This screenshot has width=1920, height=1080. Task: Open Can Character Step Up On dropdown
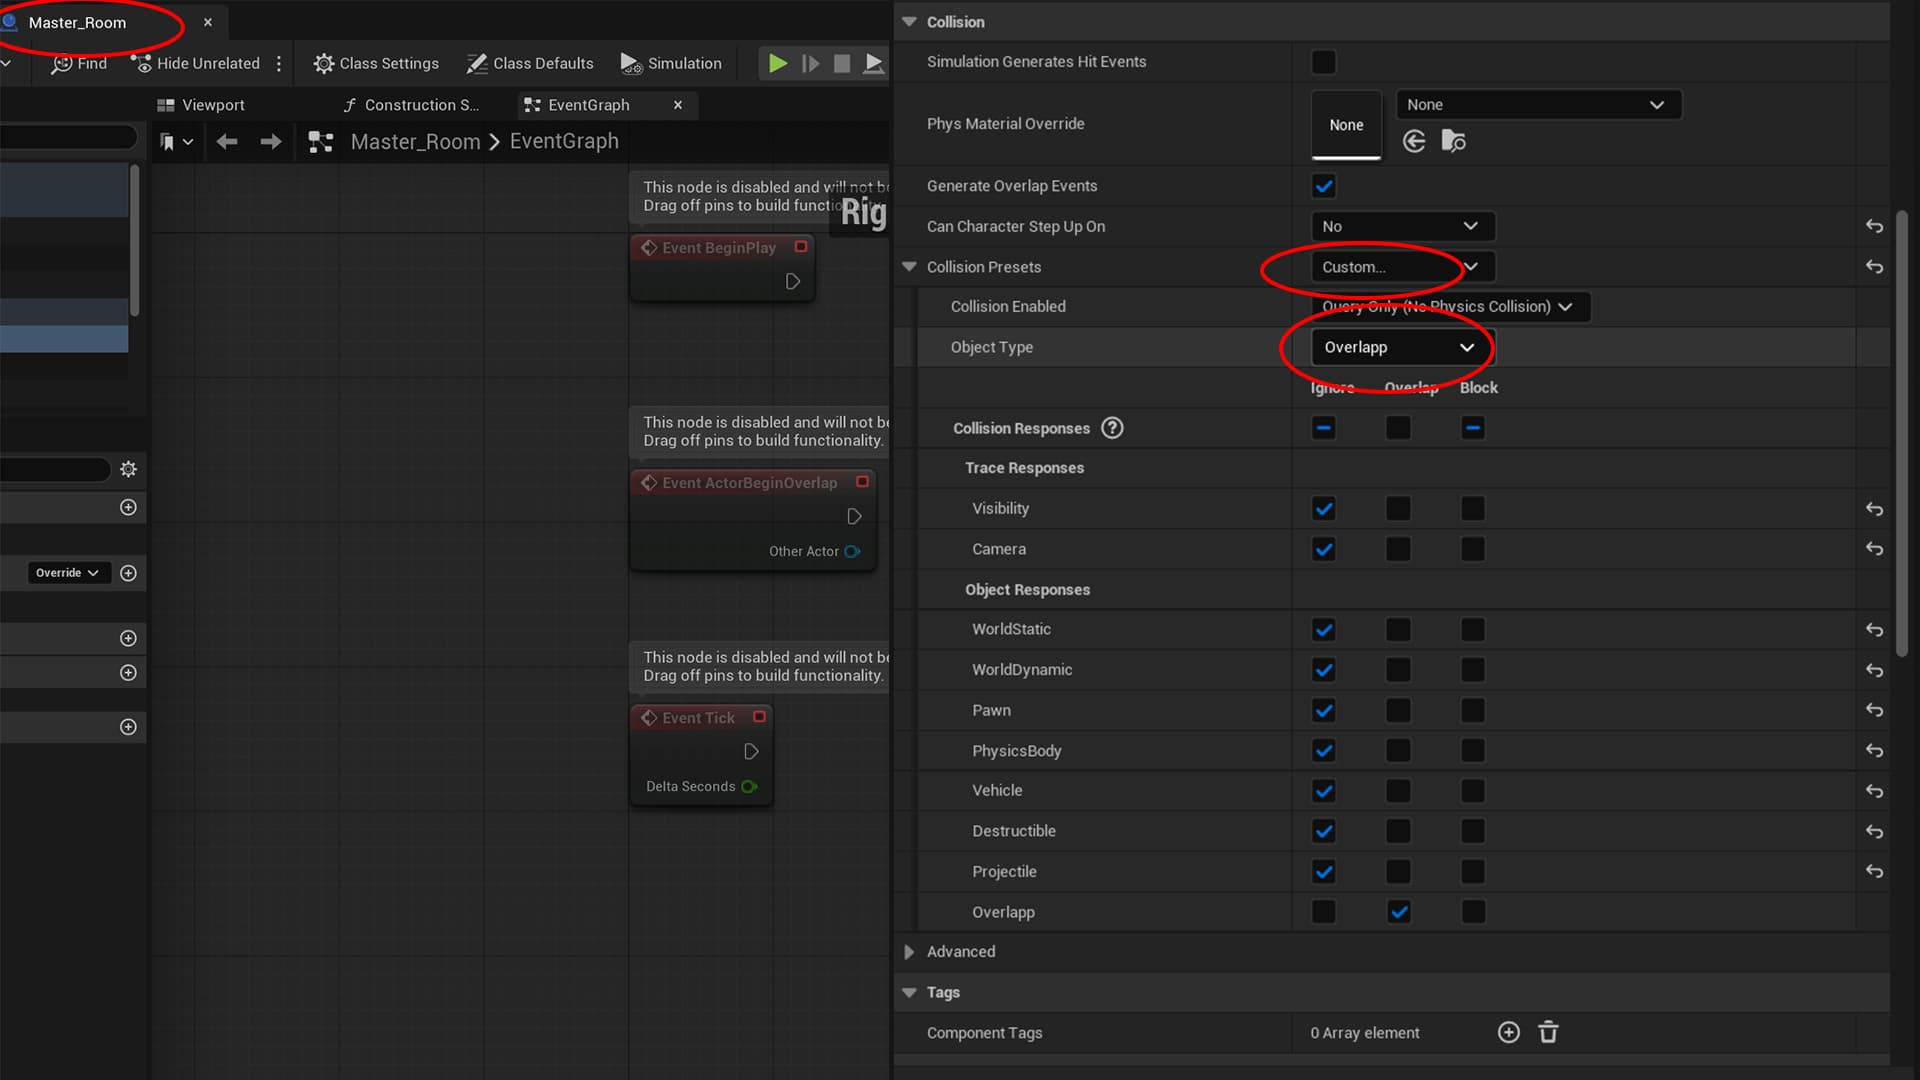(x=1402, y=227)
